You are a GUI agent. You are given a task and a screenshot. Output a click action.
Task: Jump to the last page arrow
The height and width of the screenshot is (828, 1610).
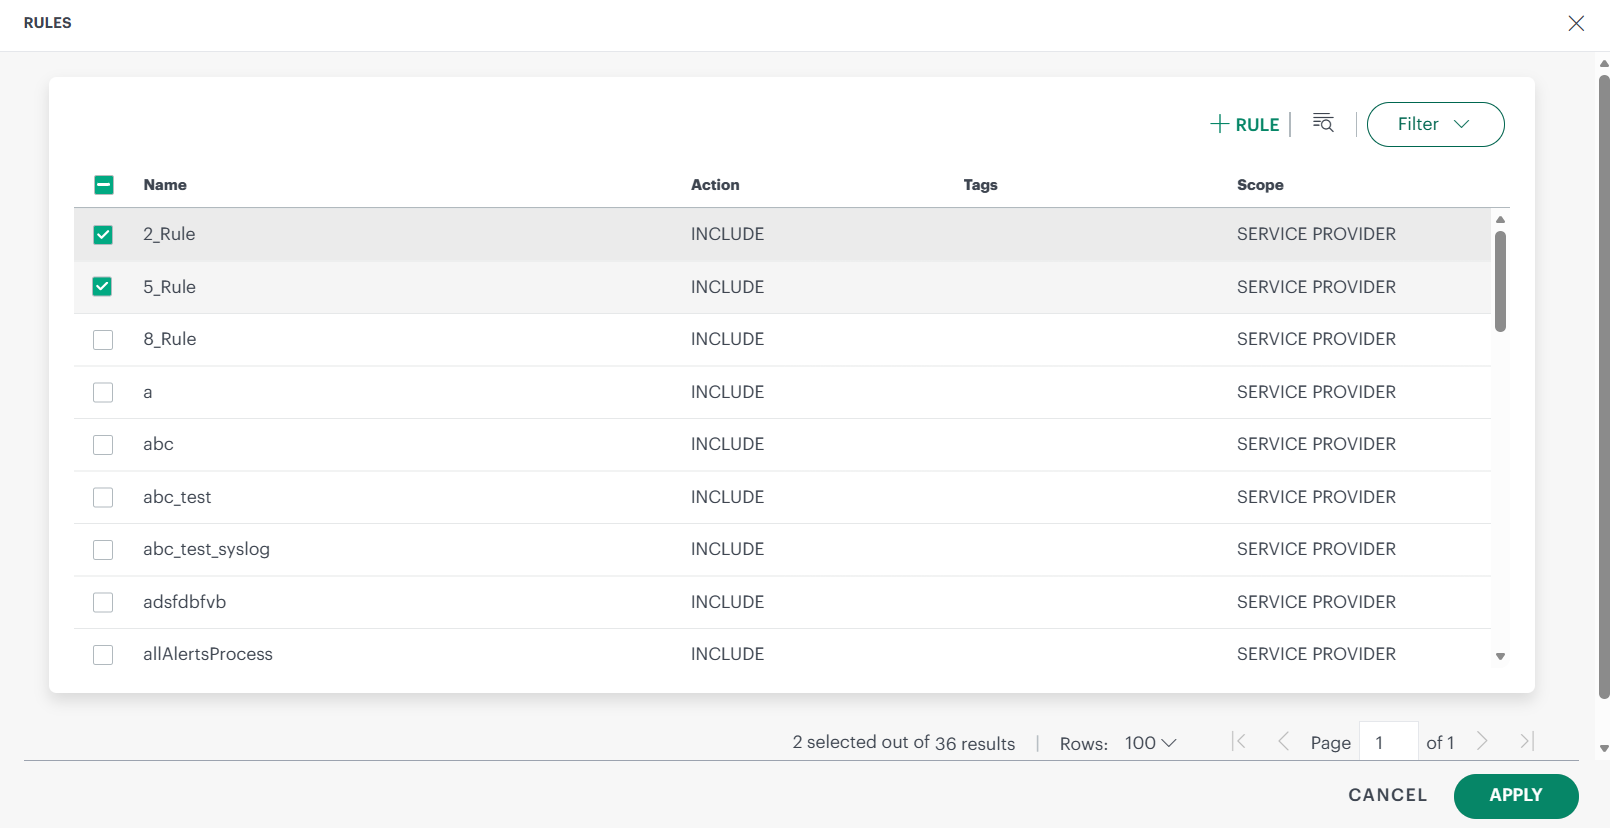click(x=1526, y=741)
